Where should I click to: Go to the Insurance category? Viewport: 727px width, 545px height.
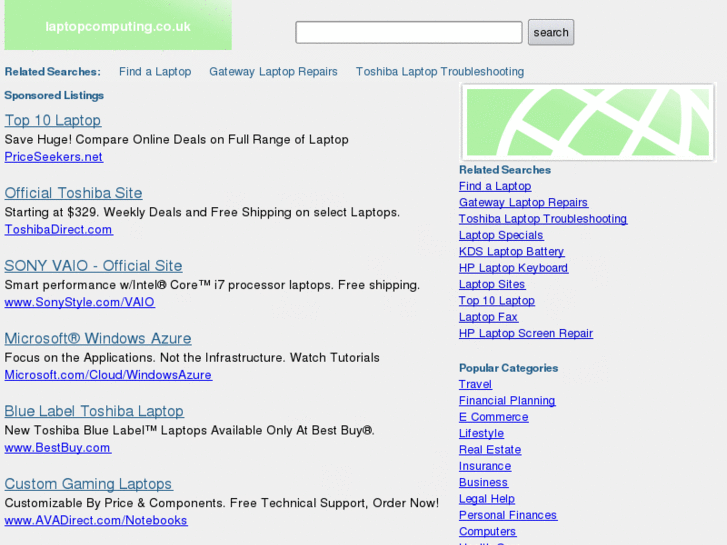tap(485, 466)
